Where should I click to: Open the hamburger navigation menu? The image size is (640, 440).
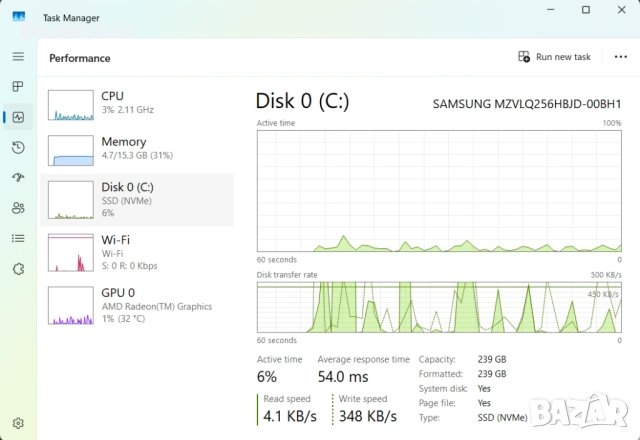[18, 57]
